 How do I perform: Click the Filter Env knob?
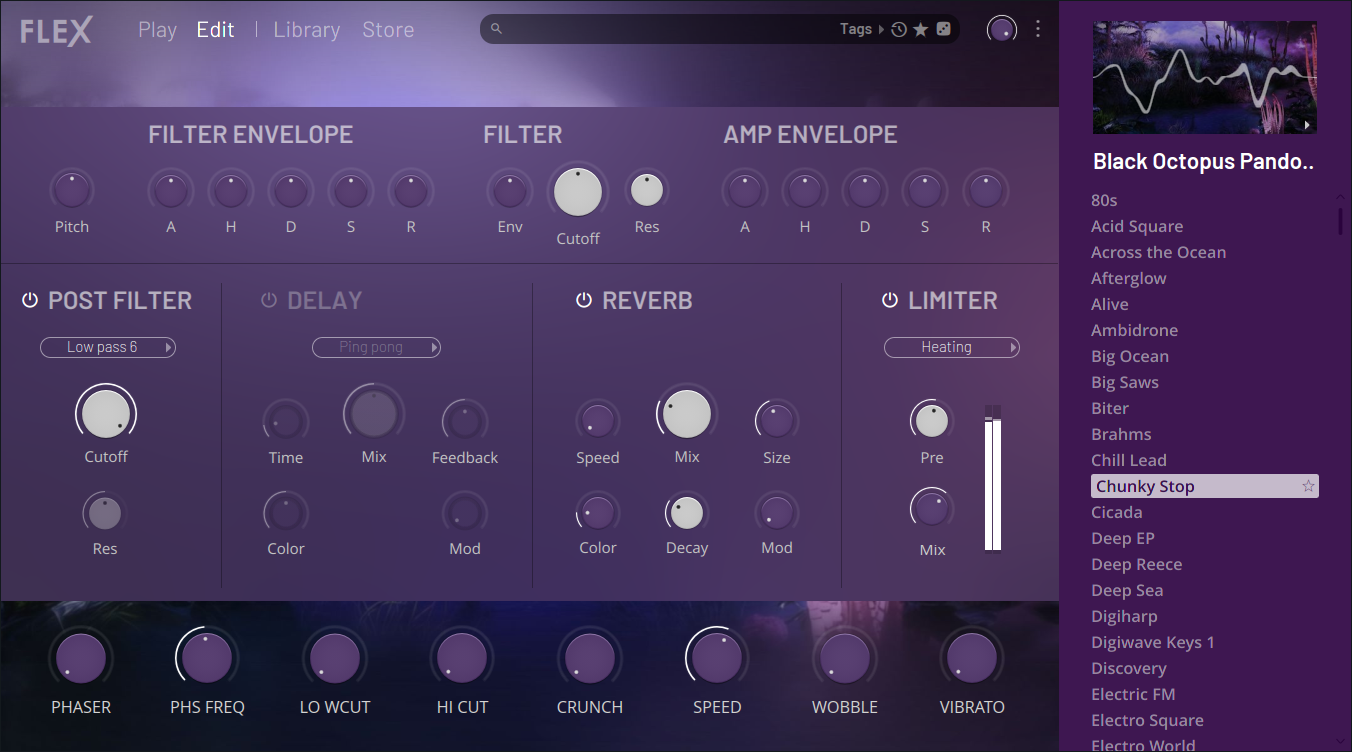coord(510,190)
